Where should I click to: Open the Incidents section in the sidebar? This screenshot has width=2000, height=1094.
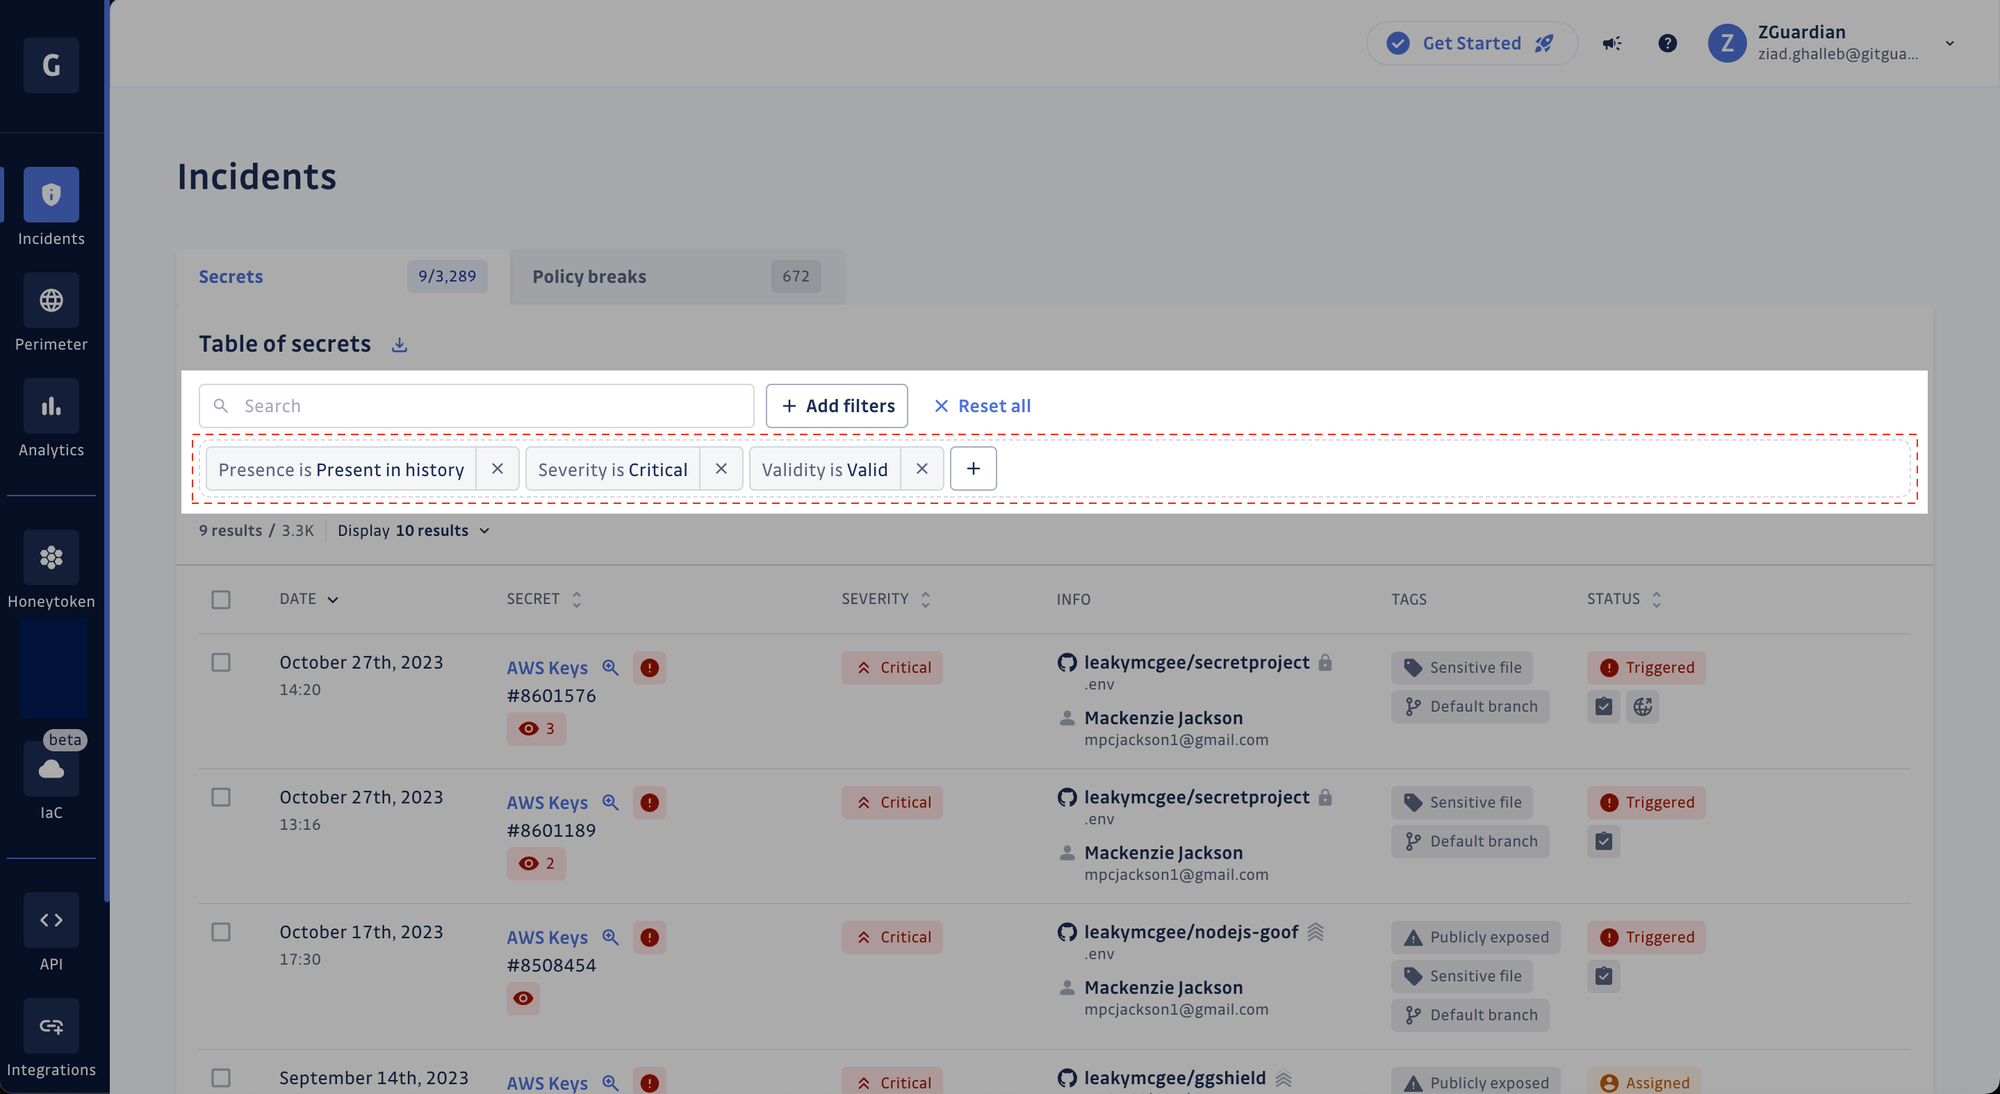(x=51, y=207)
